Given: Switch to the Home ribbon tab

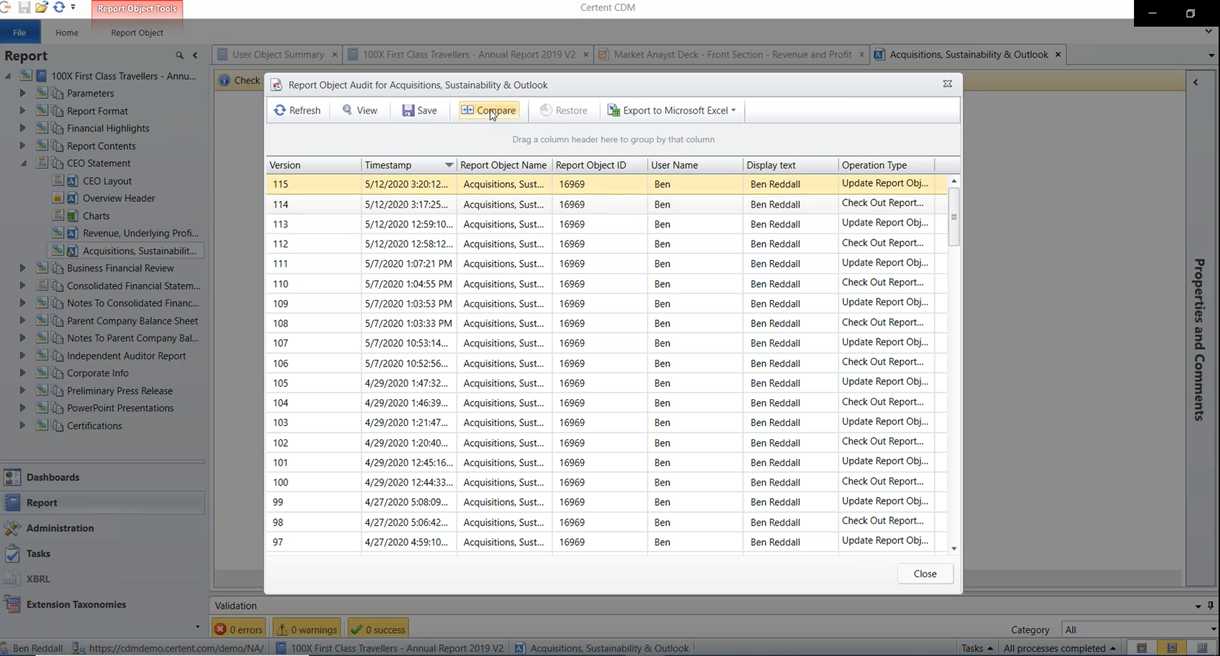Looking at the screenshot, I should (67, 32).
